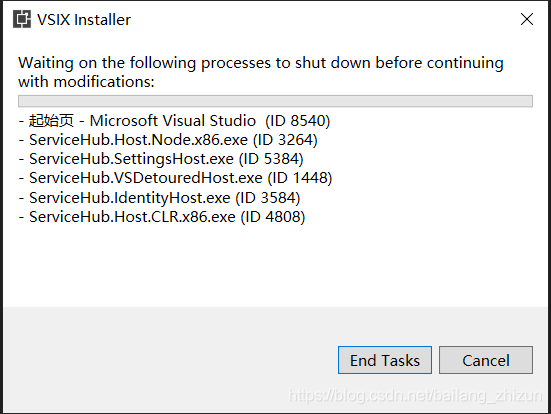
Task: Select the ServiceHub.SettingsHost.exe process name
Action: (131, 159)
